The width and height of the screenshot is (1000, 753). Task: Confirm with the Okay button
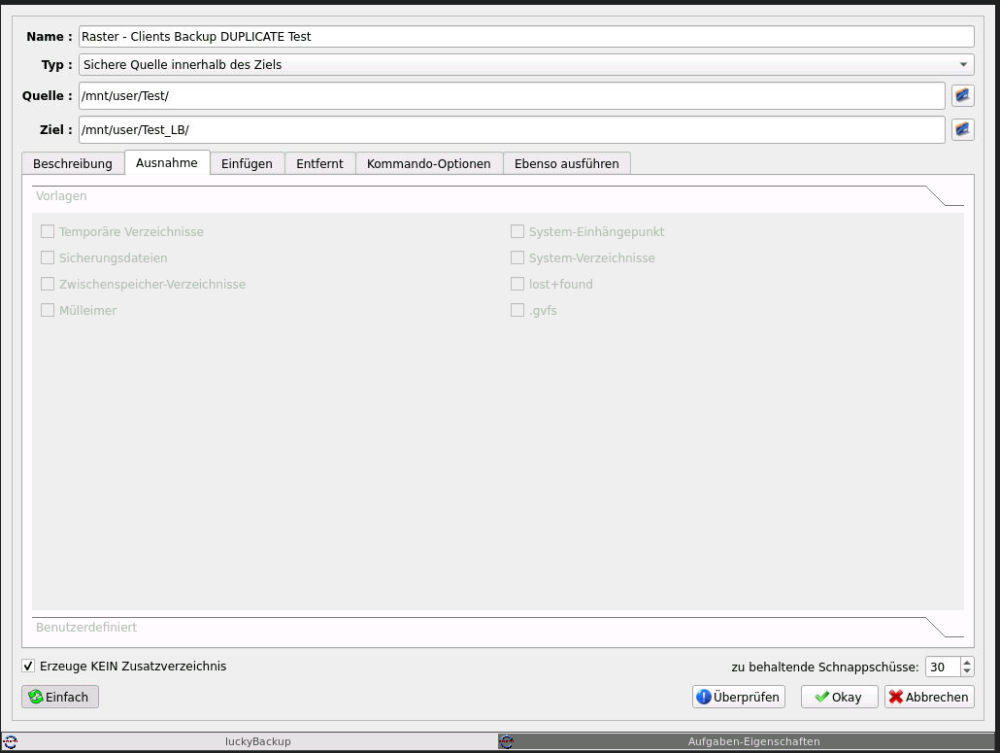839,697
